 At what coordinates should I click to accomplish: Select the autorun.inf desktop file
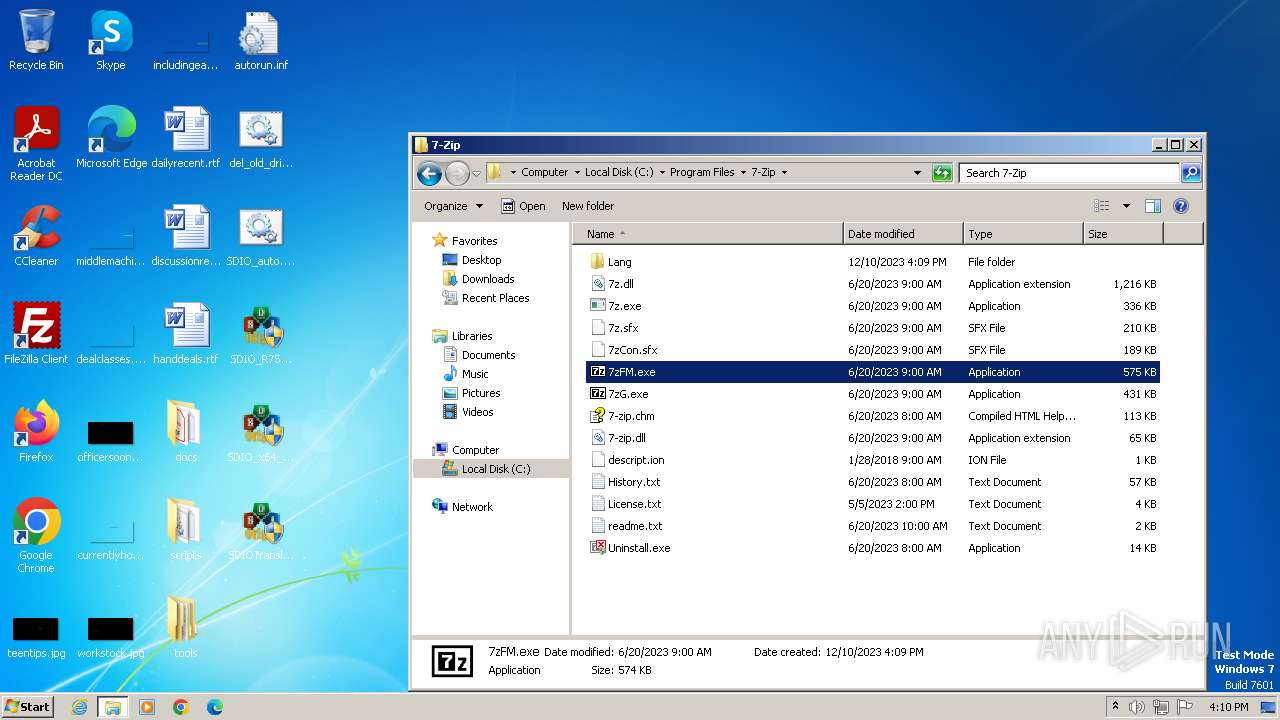tap(261, 40)
